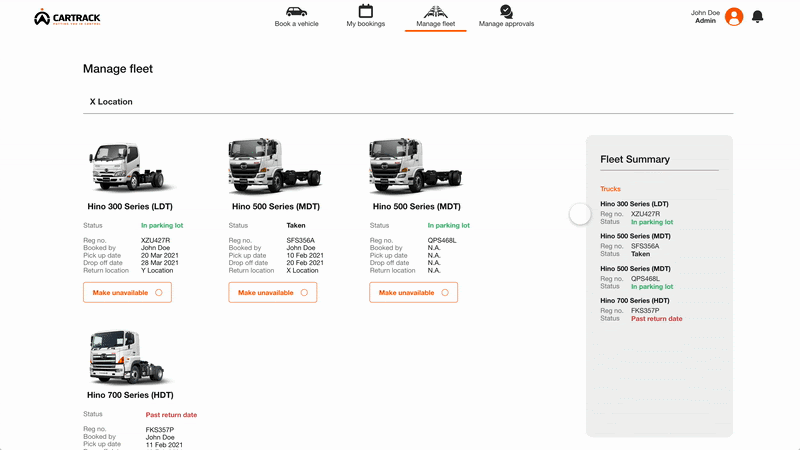Click the orange user avatar icon
The image size is (800, 450).
(x=734, y=17)
